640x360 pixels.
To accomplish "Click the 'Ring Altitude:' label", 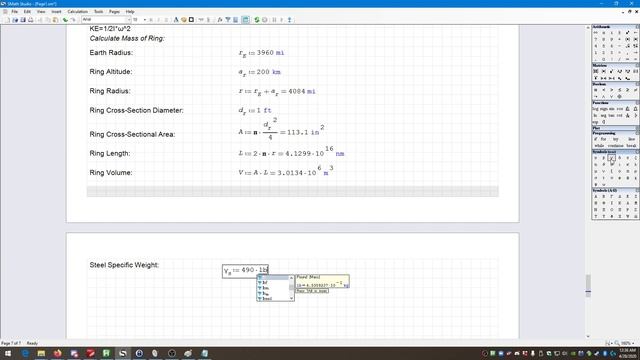I will [x=111, y=72].
